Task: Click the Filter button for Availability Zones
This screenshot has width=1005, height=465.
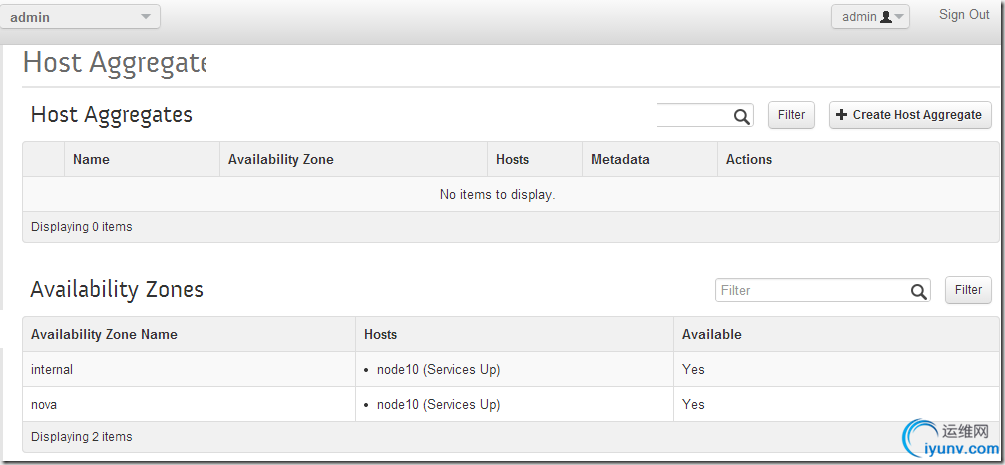Action: pos(968,290)
